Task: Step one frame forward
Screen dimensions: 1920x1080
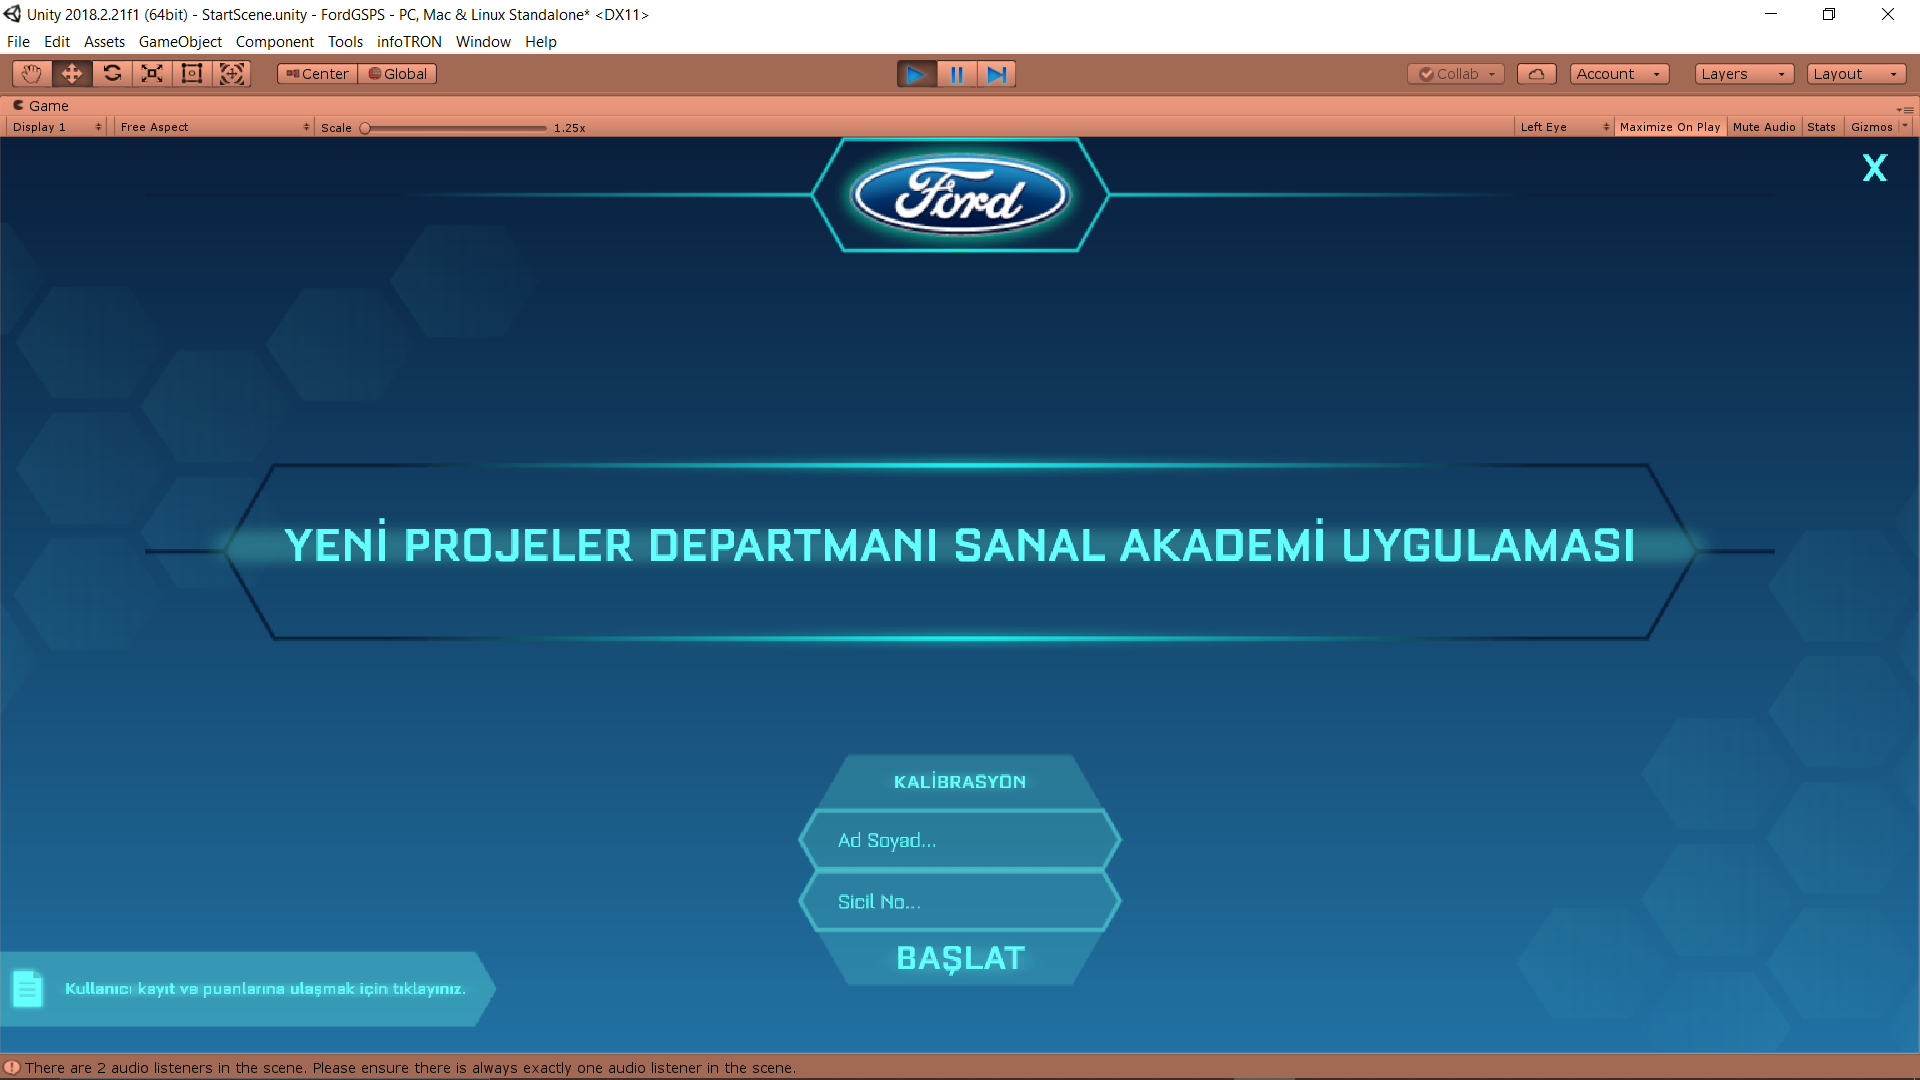Action: click(x=997, y=74)
